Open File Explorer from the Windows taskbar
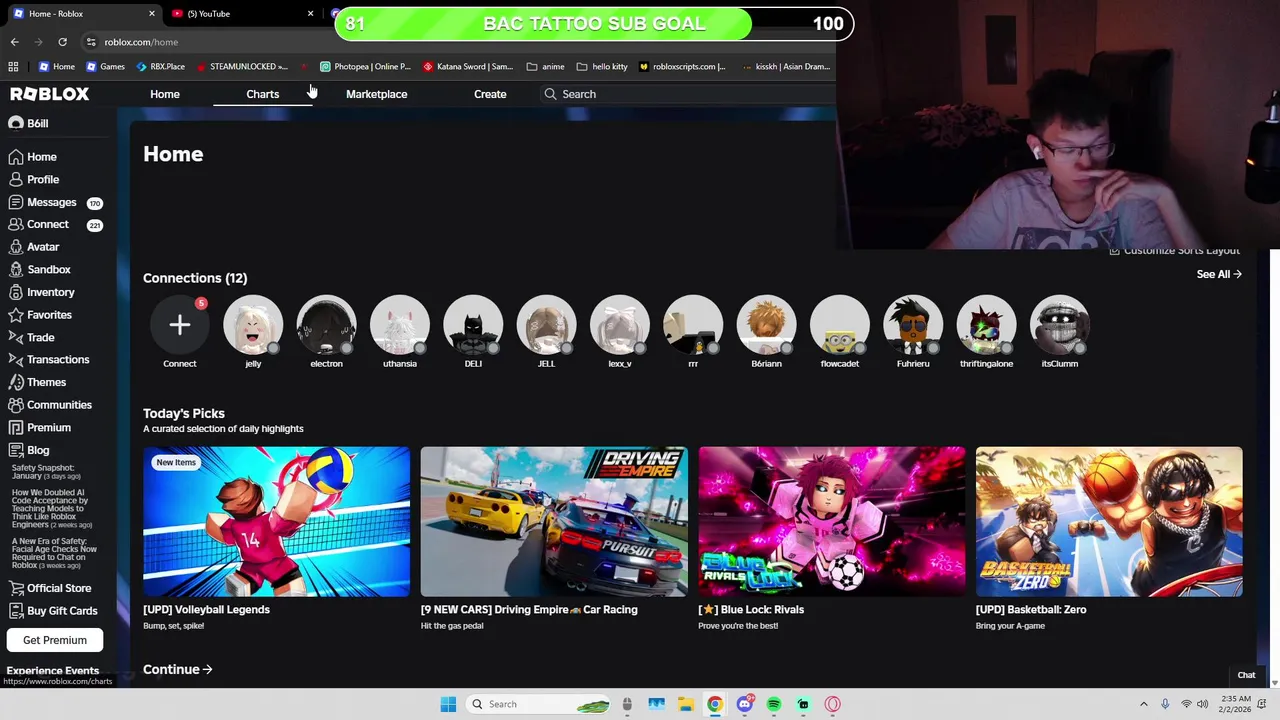The width and height of the screenshot is (1280, 720). pos(685,704)
